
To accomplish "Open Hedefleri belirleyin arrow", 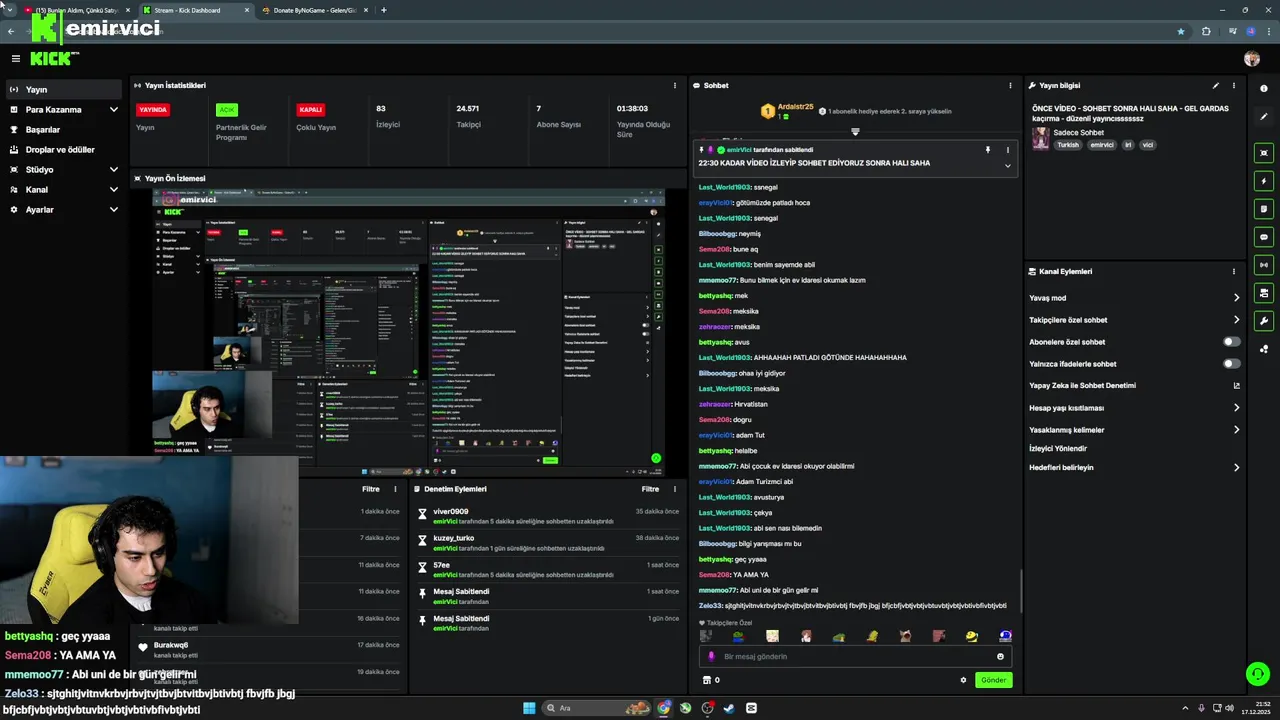I will [1236, 468].
